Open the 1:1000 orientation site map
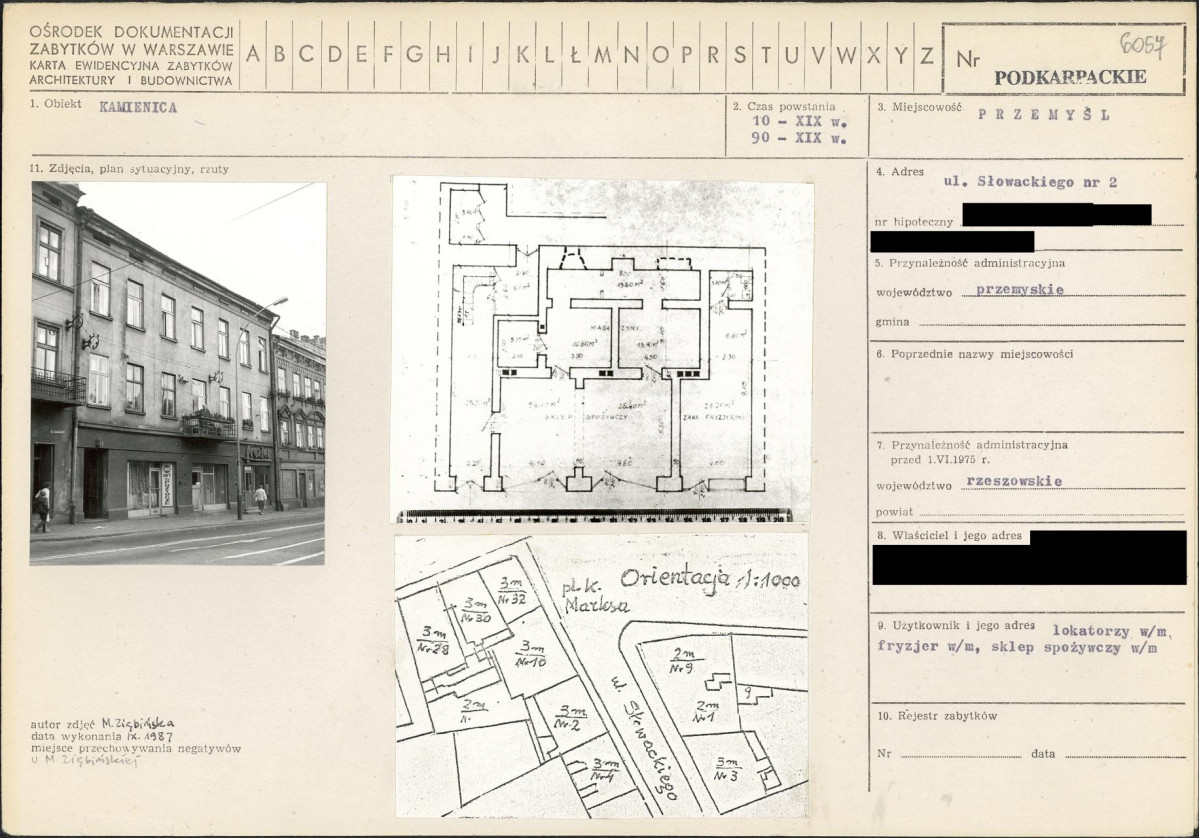Image resolution: width=1199 pixels, height=838 pixels. pyautogui.click(x=601, y=676)
